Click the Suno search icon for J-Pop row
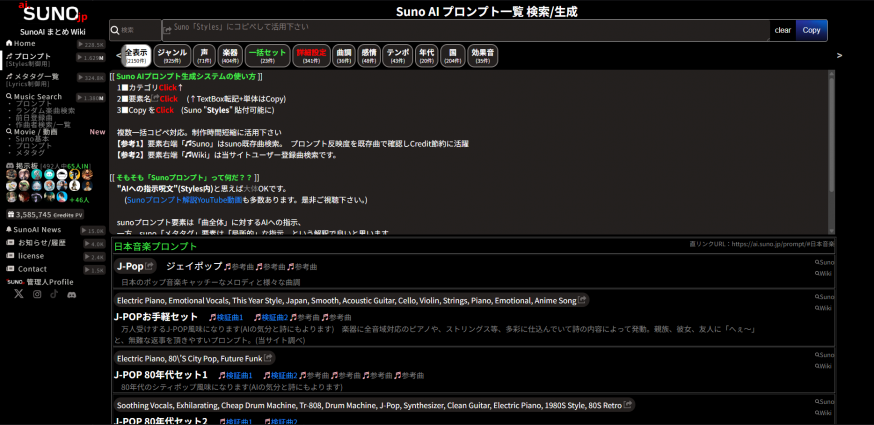Screen dimensions: 874x425 click(823, 262)
